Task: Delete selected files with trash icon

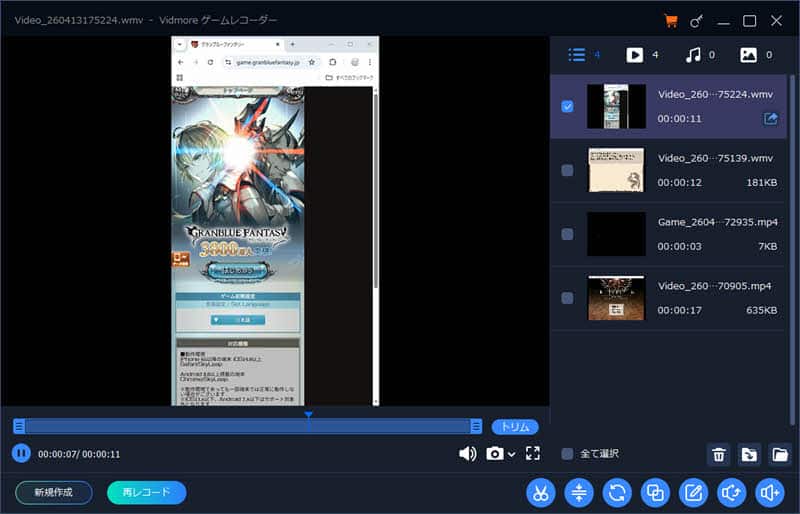Action: pos(718,454)
